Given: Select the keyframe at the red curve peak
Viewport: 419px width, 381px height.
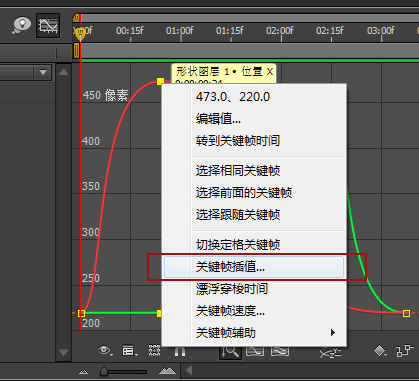Looking at the screenshot, I should (x=160, y=81).
